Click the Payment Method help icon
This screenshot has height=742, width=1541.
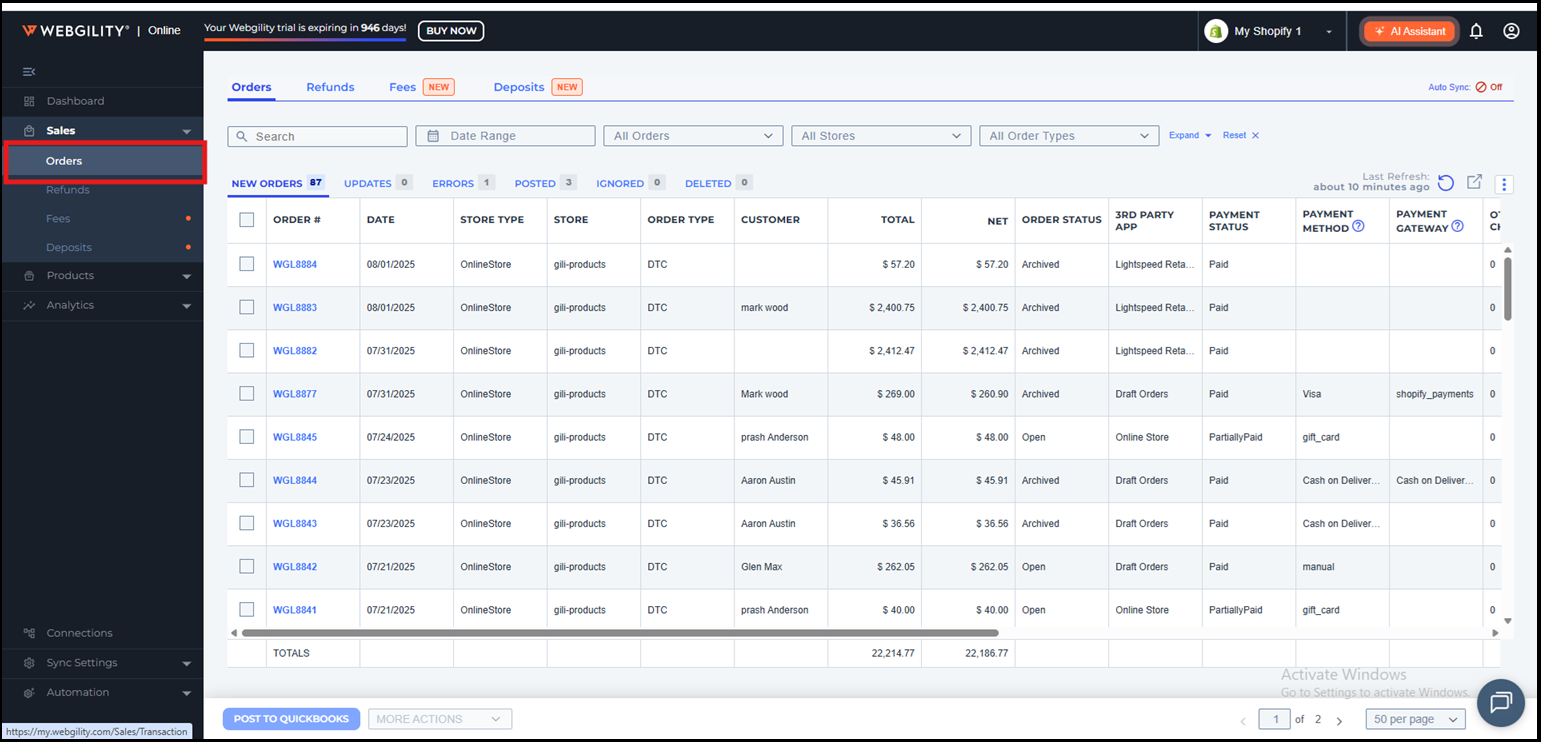[x=1358, y=226]
